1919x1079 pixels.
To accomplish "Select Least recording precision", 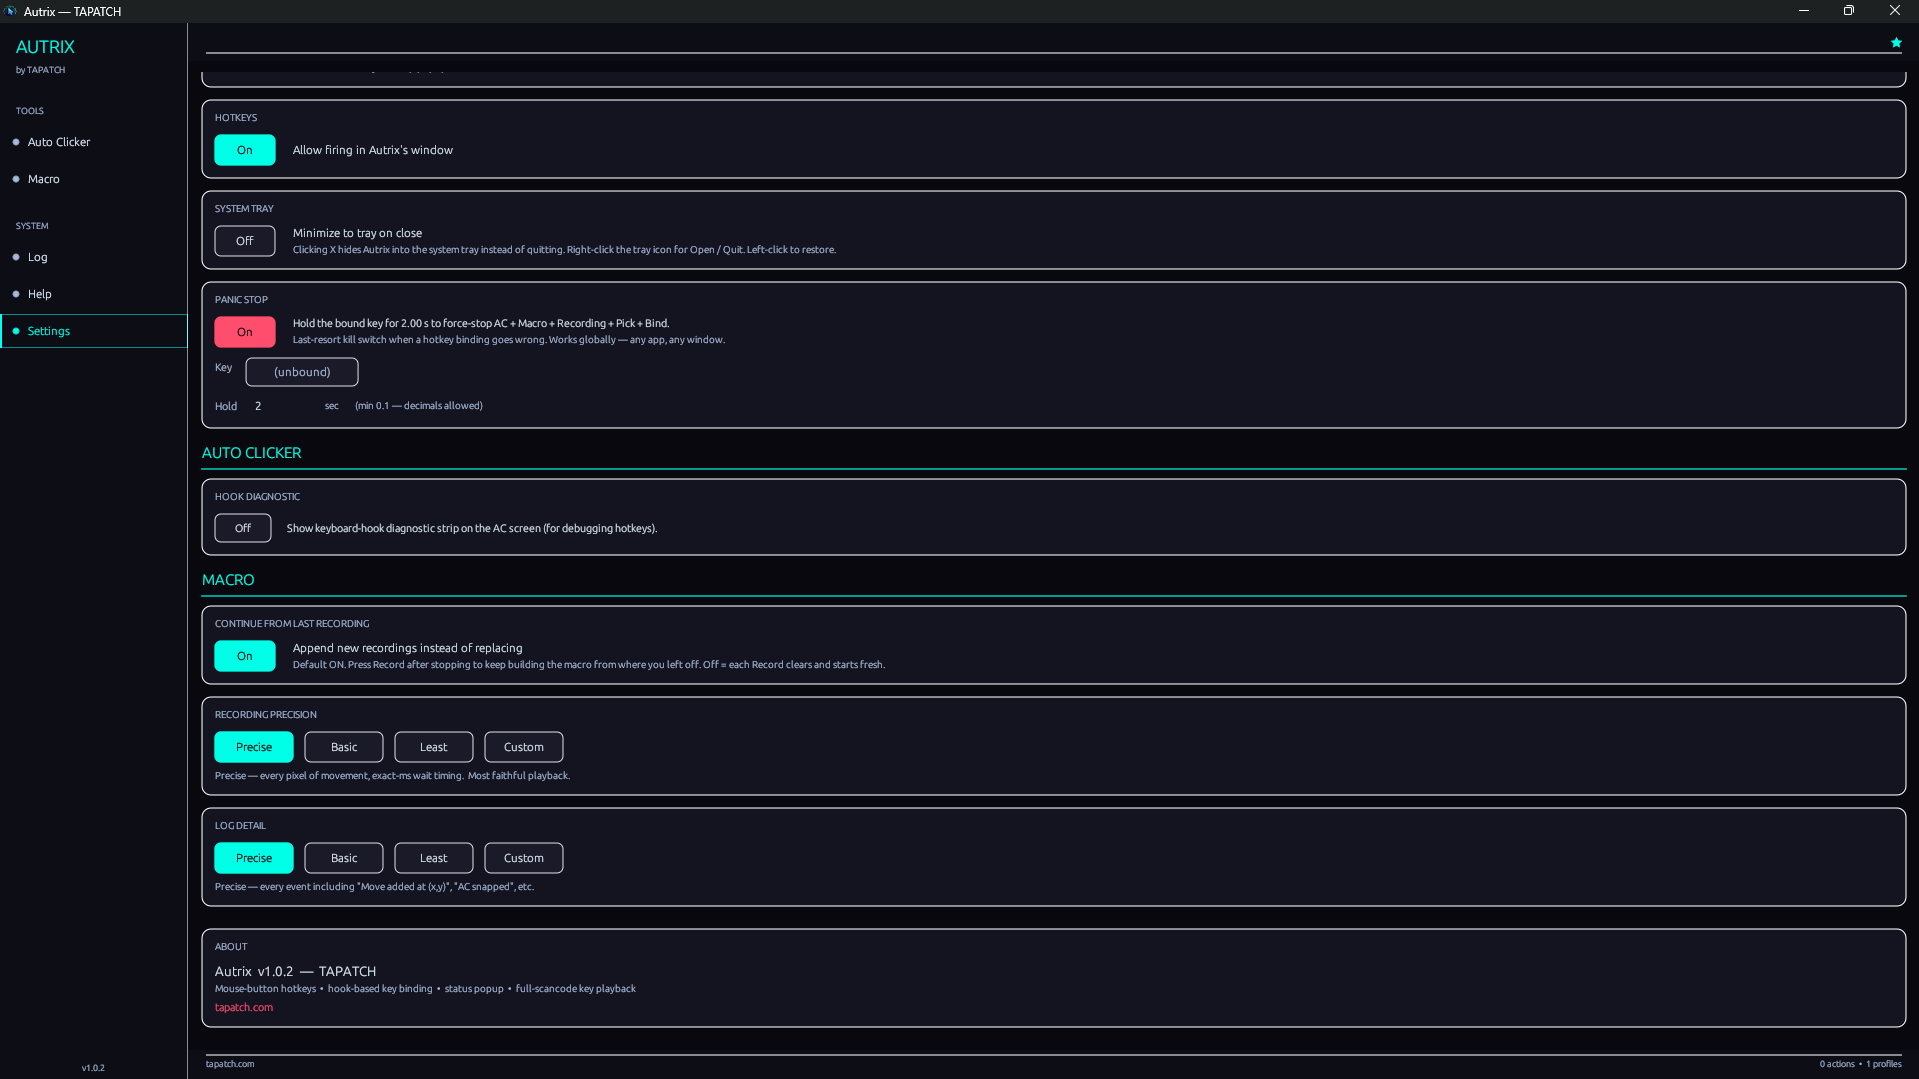I will click(x=434, y=747).
